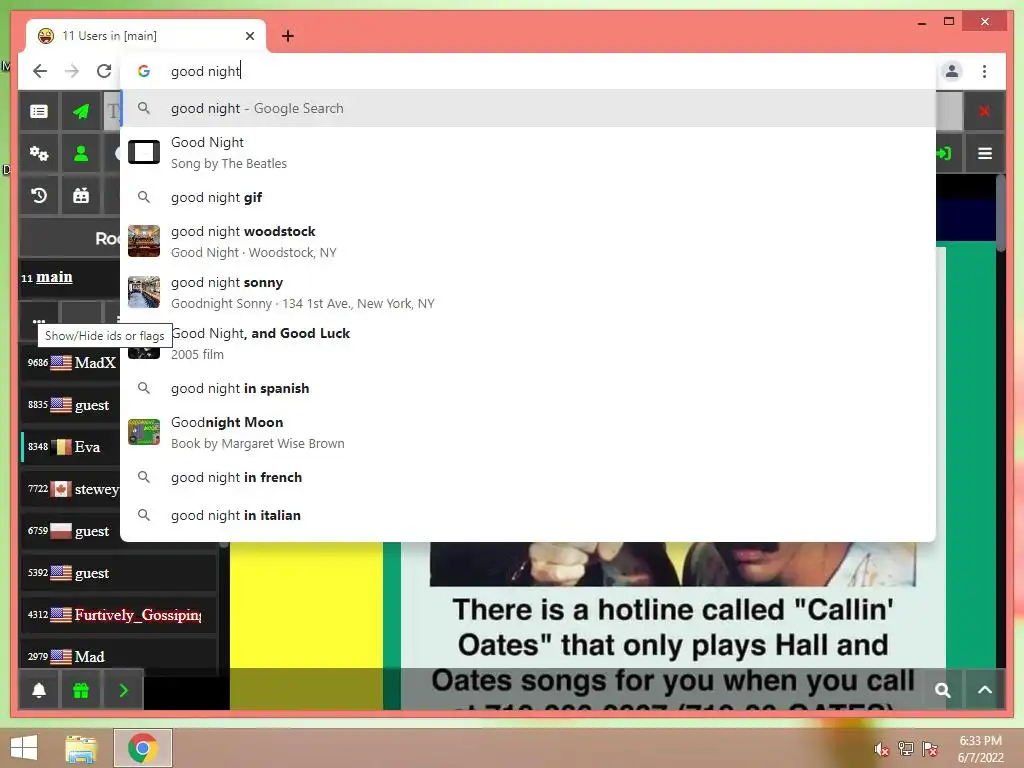The height and width of the screenshot is (768, 1024).
Task: Open the chat hamburger menu
Action: pyautogui.click(x=985, y=153)
